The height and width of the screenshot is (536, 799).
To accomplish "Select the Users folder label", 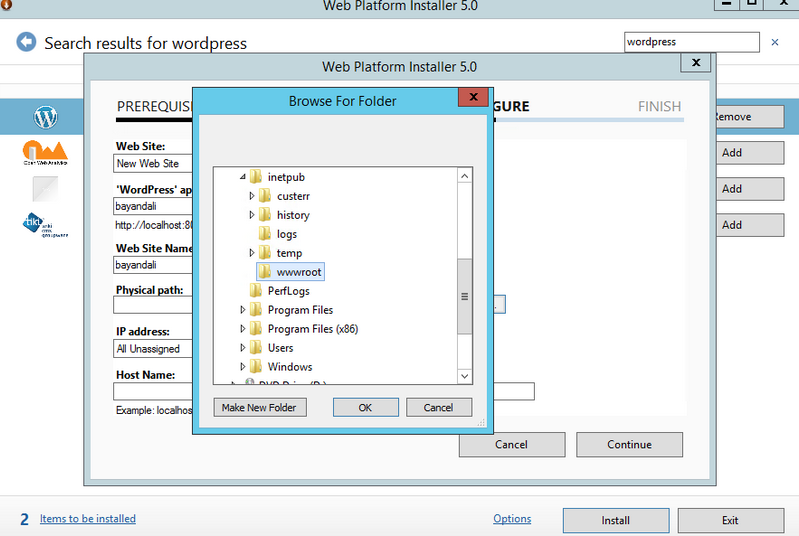I will click(x=280, y=348).
